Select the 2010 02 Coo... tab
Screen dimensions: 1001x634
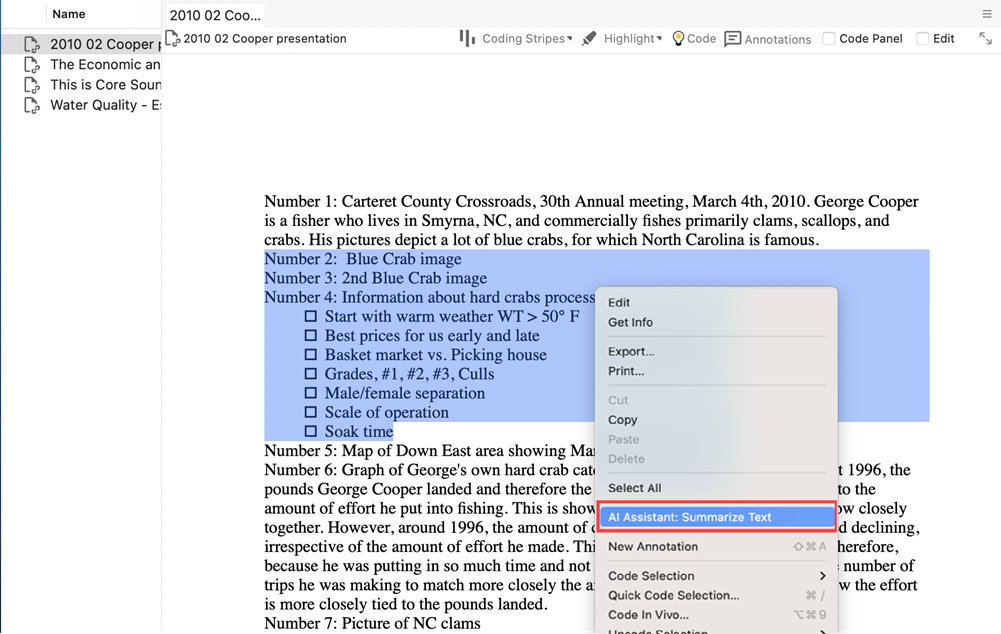tap(215, 15)
